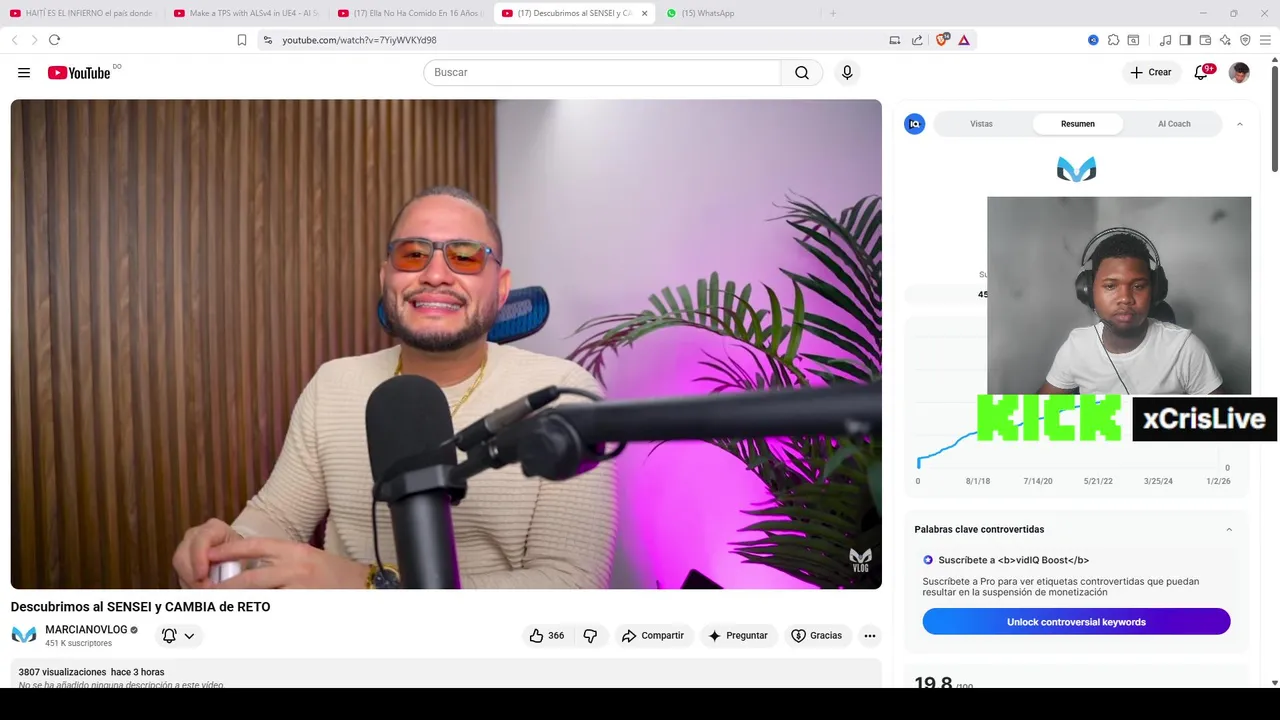Go to the YouTube home logo
The height and width of the screenshot is (720, 1280).
coord(79,73)
